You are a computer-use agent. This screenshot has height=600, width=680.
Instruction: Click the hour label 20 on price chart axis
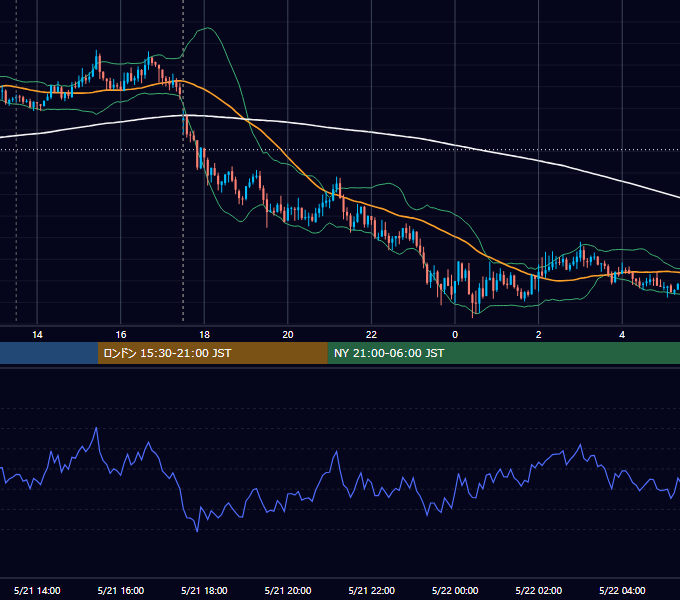coord(288,334)
